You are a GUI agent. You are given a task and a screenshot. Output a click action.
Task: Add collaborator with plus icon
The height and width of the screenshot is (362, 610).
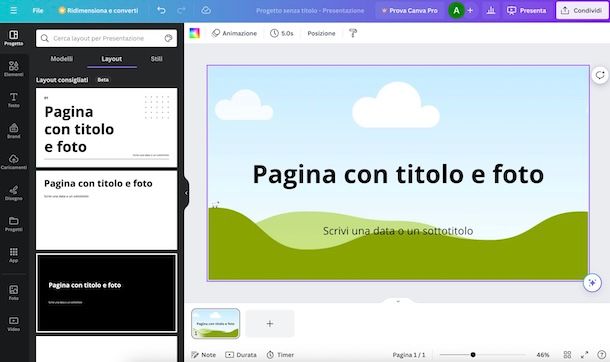coord(470,10)
